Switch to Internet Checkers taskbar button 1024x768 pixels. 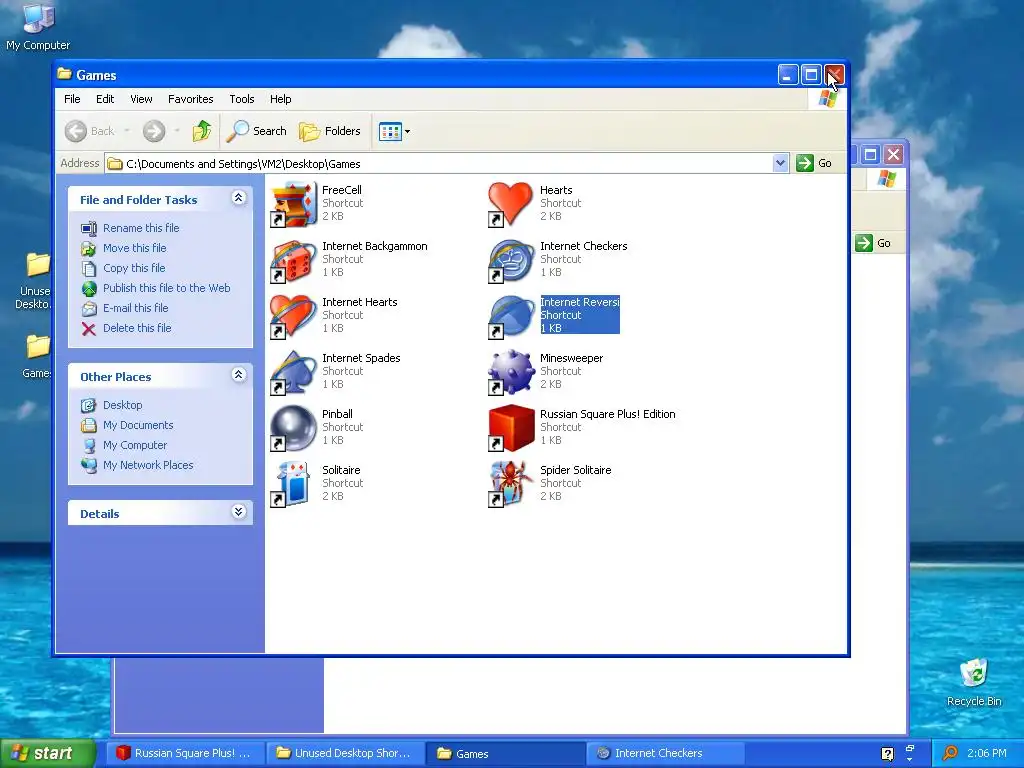(665, 754)
